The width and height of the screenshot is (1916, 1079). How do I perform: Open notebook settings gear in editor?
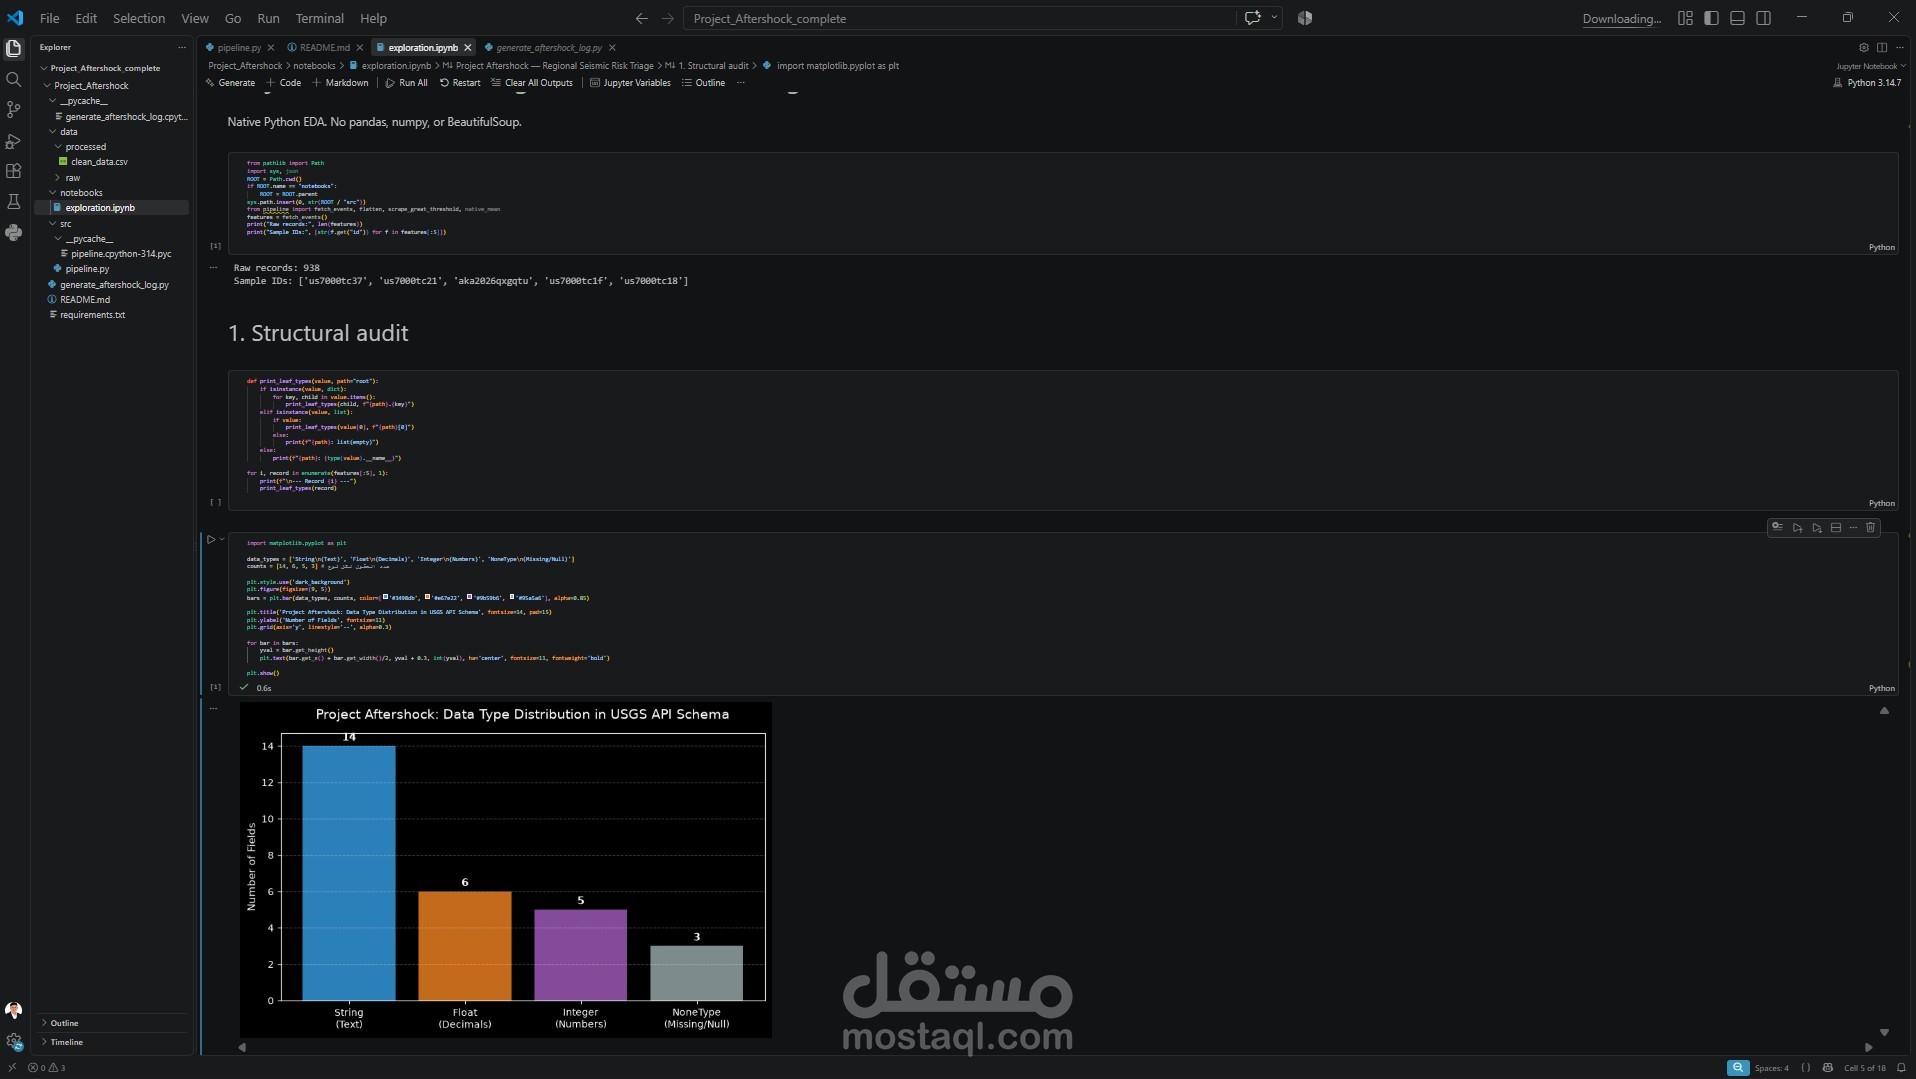pyautogui.click(x=1863, y=47)
